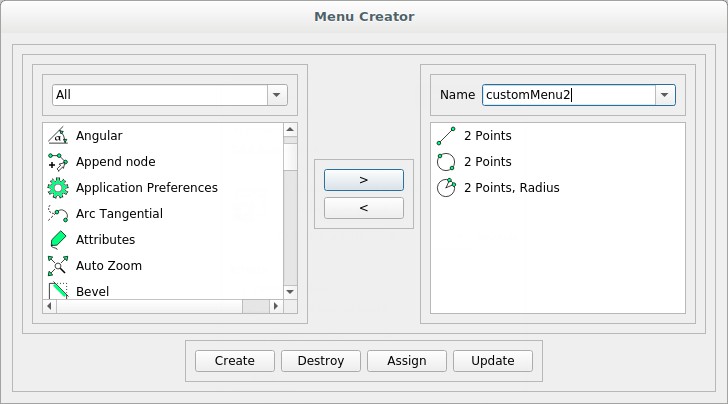
Task: Add action with the > button
Action: pos(364,180)
